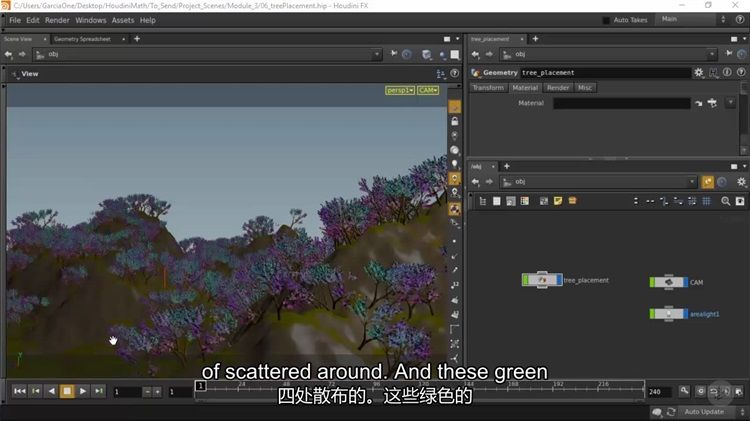Enable the Auto Takes checkbox
Viewport: 750px width, 421px height.
pos(607,20)
